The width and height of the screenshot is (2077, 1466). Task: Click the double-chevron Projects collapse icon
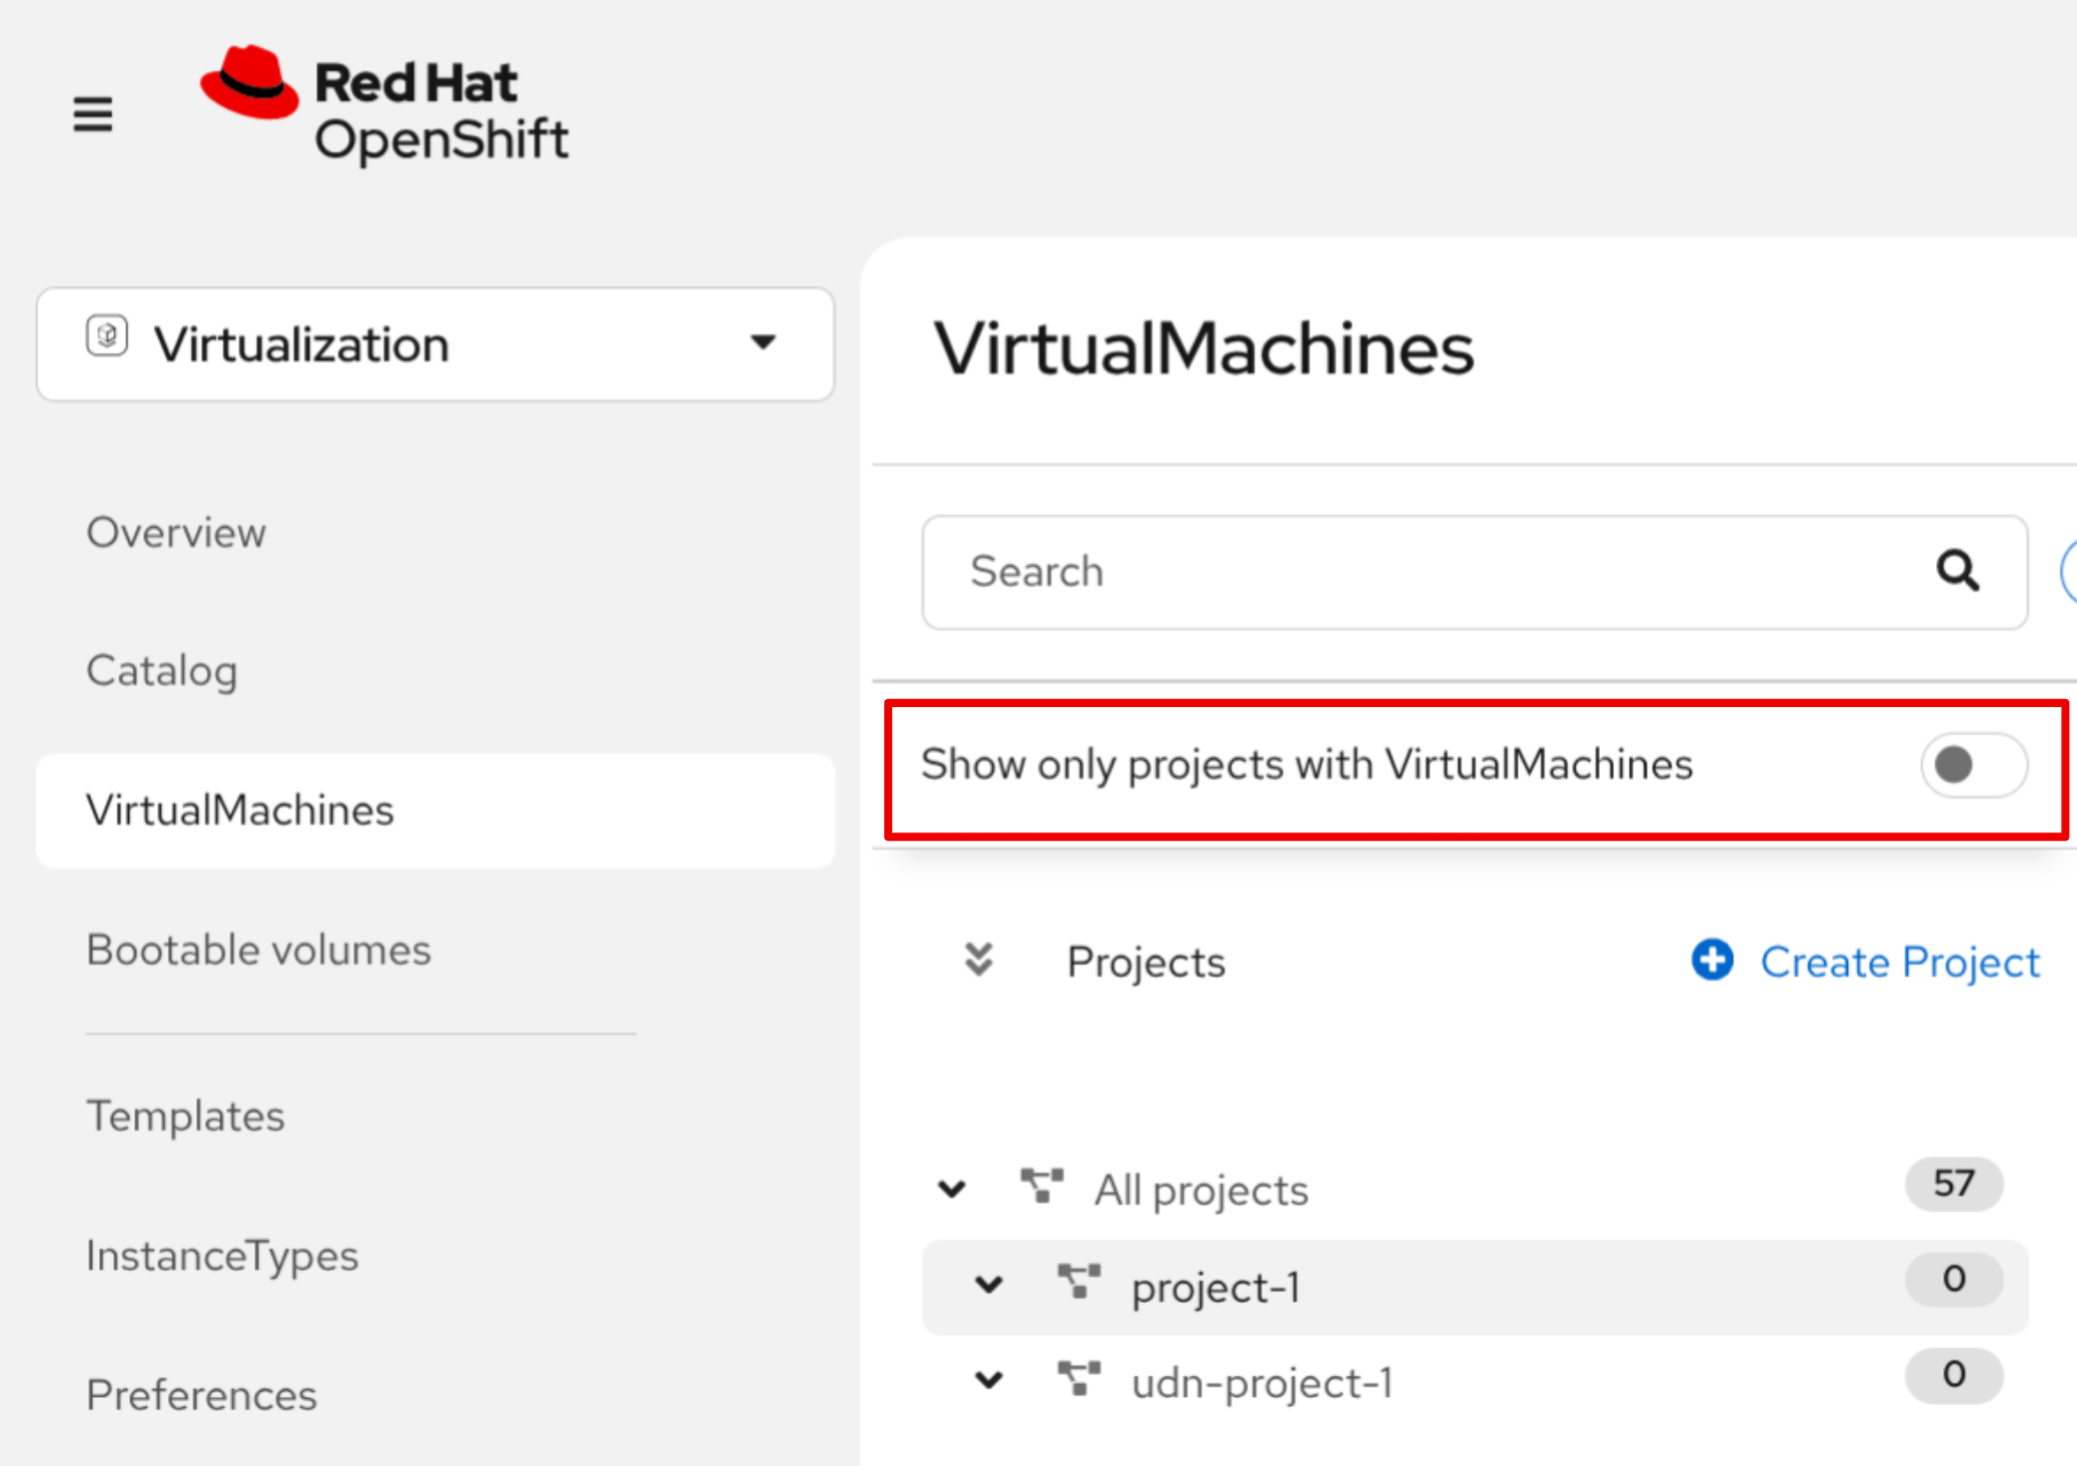[978, 960]
